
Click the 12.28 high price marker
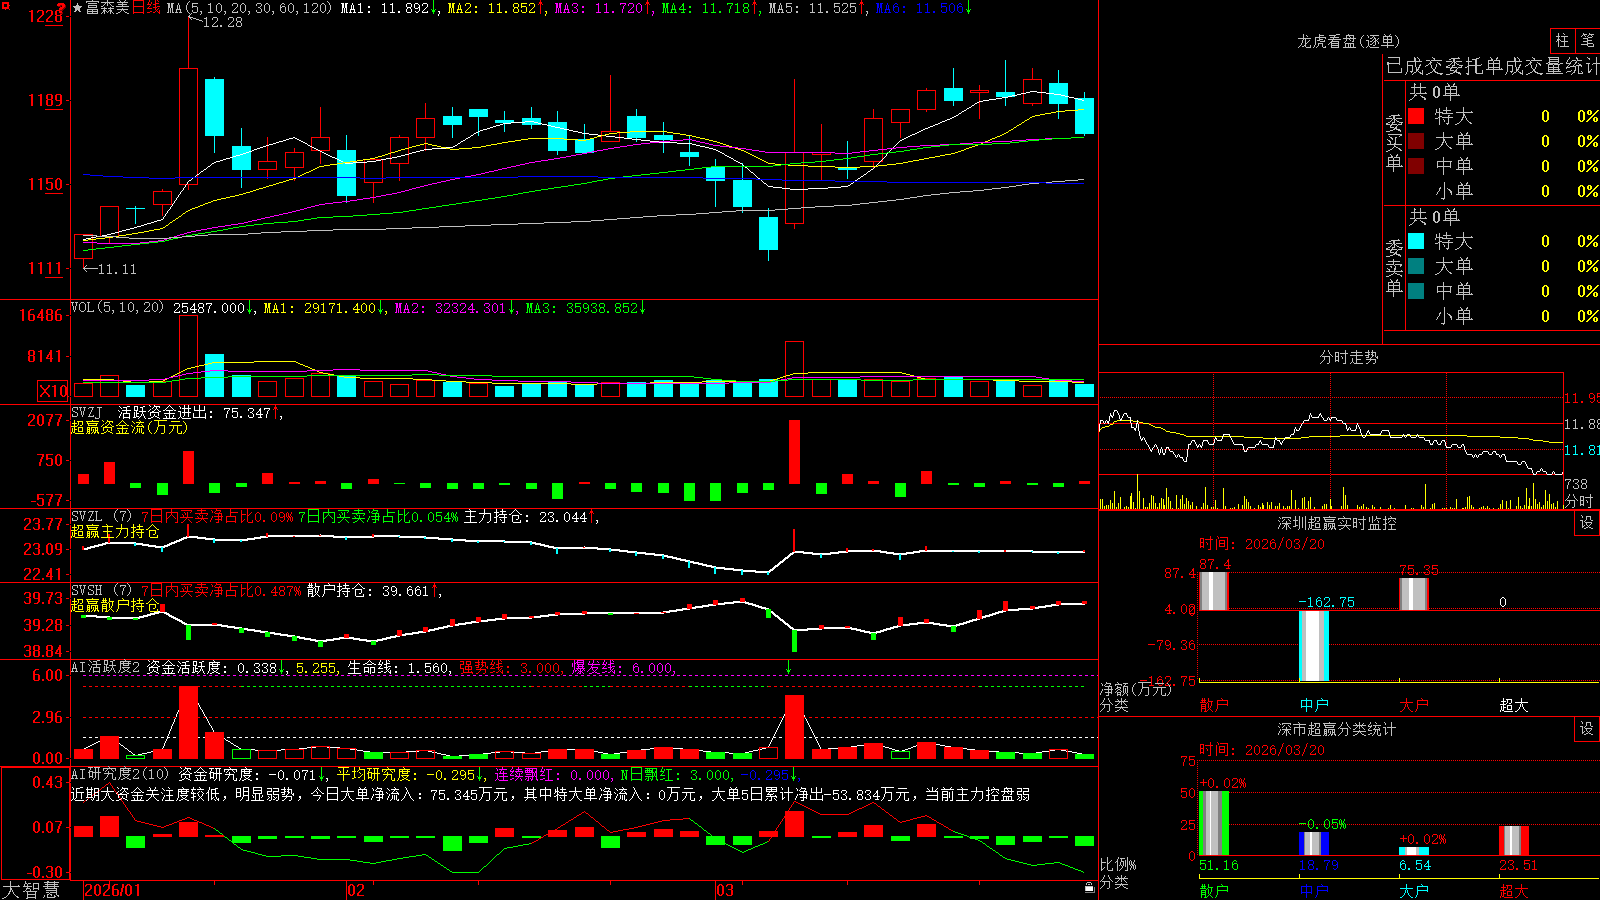coord(222,22)
